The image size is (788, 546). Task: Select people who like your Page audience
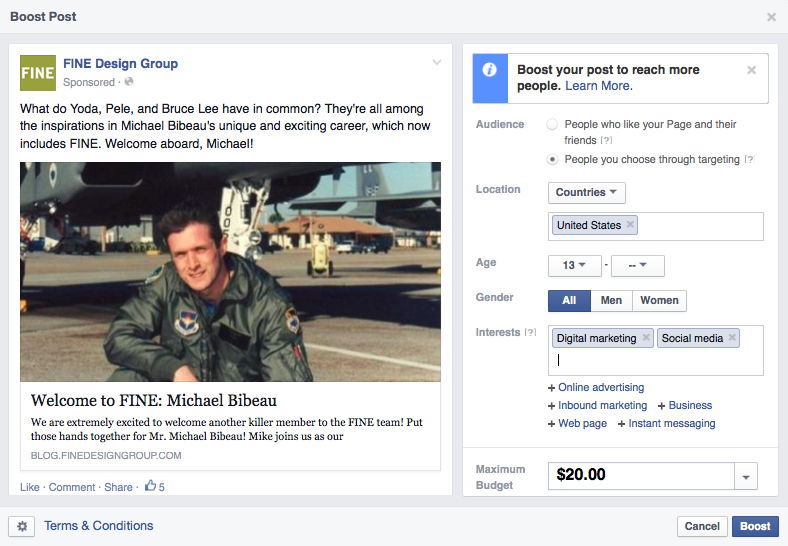tap(552, 124)
